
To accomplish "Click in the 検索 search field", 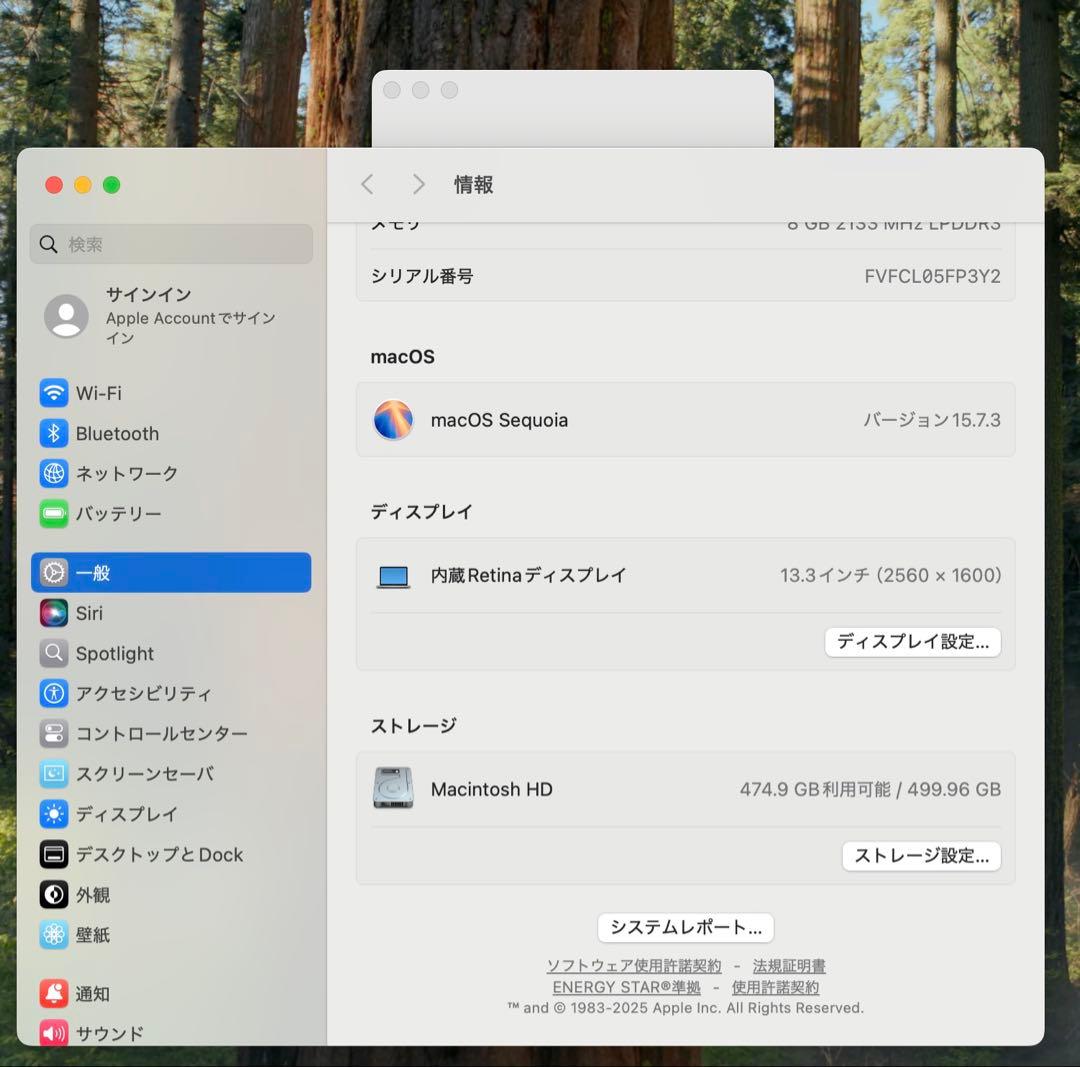I will 170,244.
